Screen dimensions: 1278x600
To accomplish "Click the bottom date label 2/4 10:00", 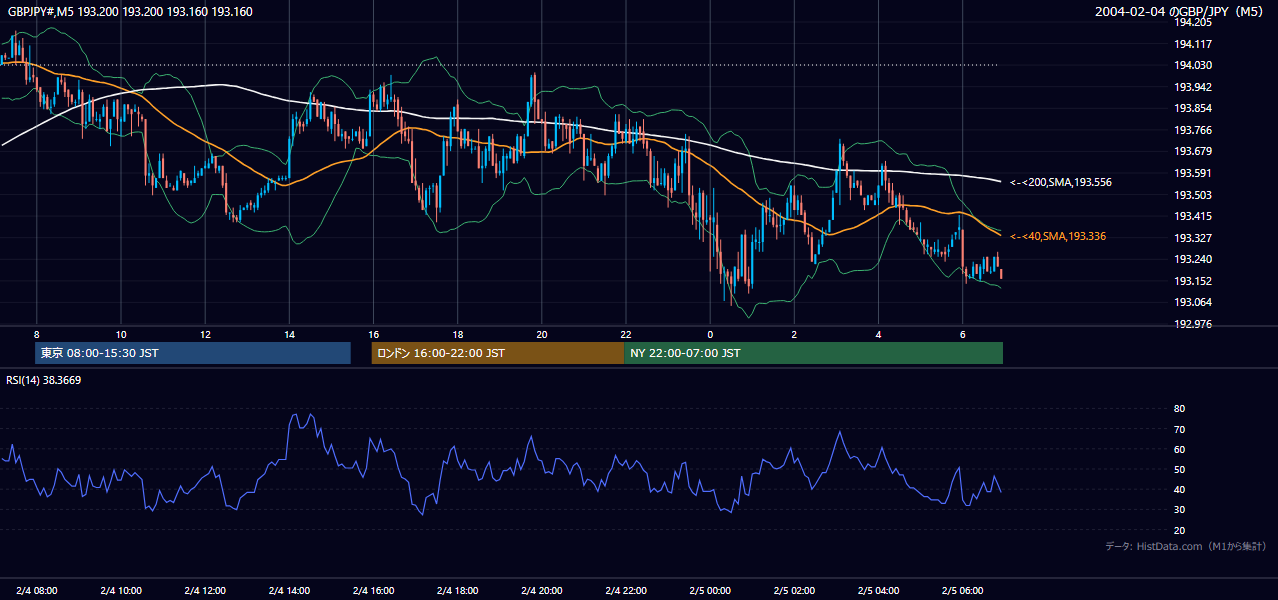I will click(x=121, y=590).
